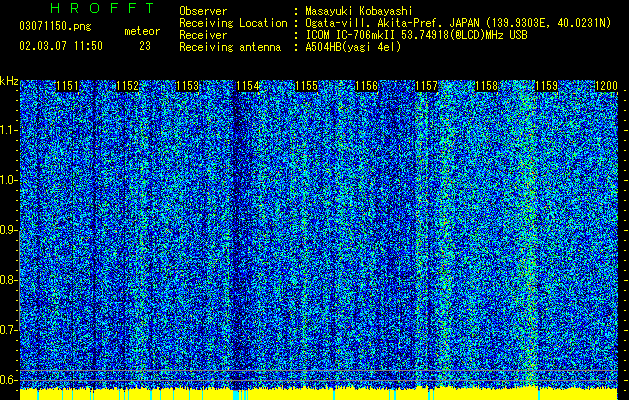Image resolution: width=629 pixels, height=400 pixels.
Task: Click the 0.6 frequency axis label
Action: click(8, 380)
